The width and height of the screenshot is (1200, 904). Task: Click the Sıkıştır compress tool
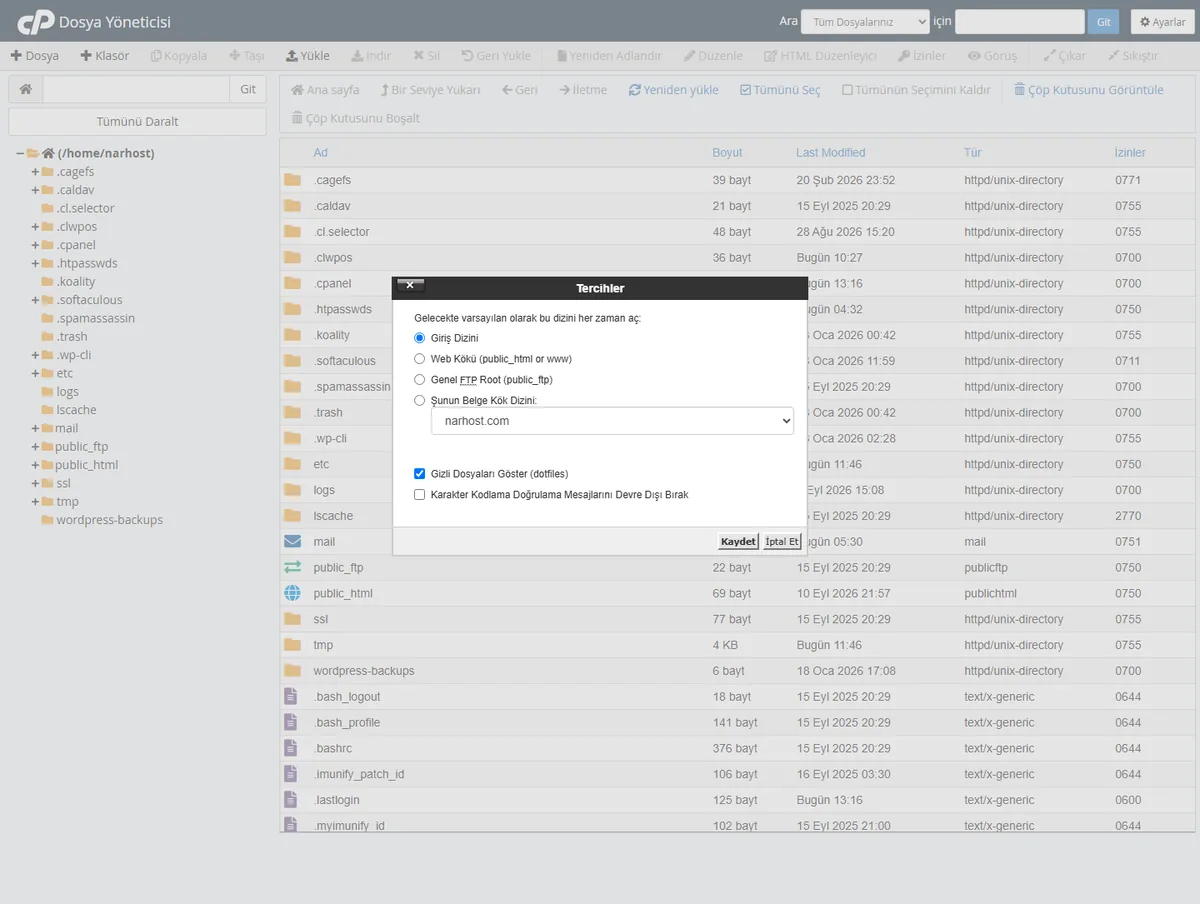[x=1133, y=56]
